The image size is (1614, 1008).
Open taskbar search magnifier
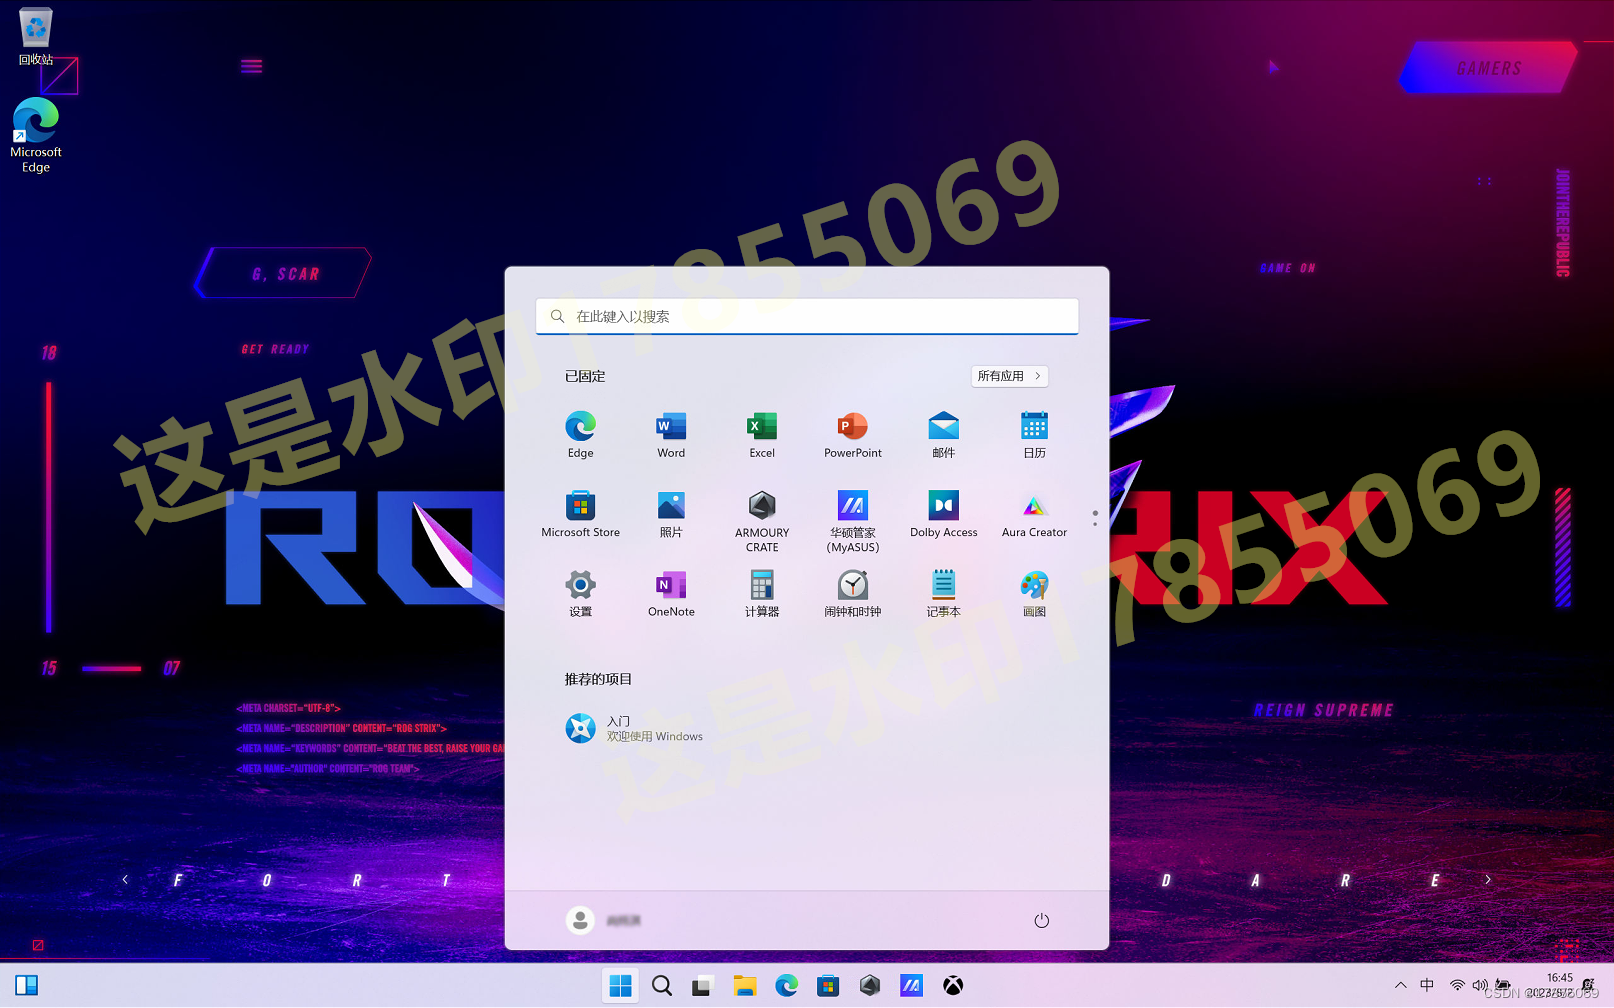point(662,986)
